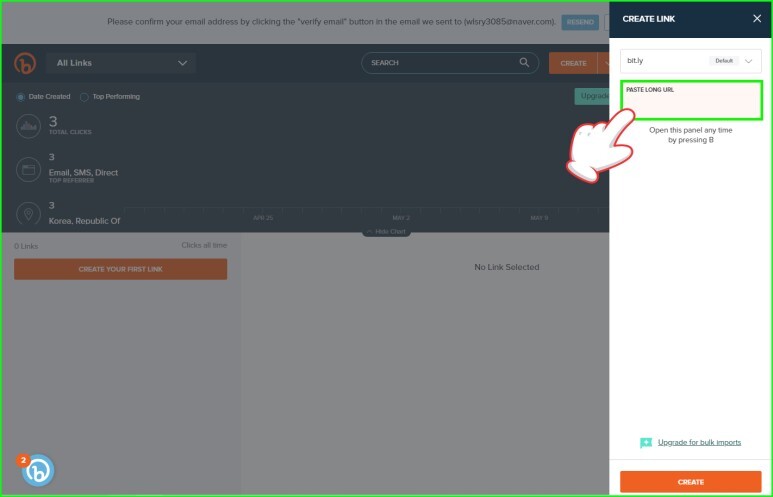The width and height of the screenshot is (773, 497).
Task: Click the Paste Long URL field
Action: pos(691,100)
